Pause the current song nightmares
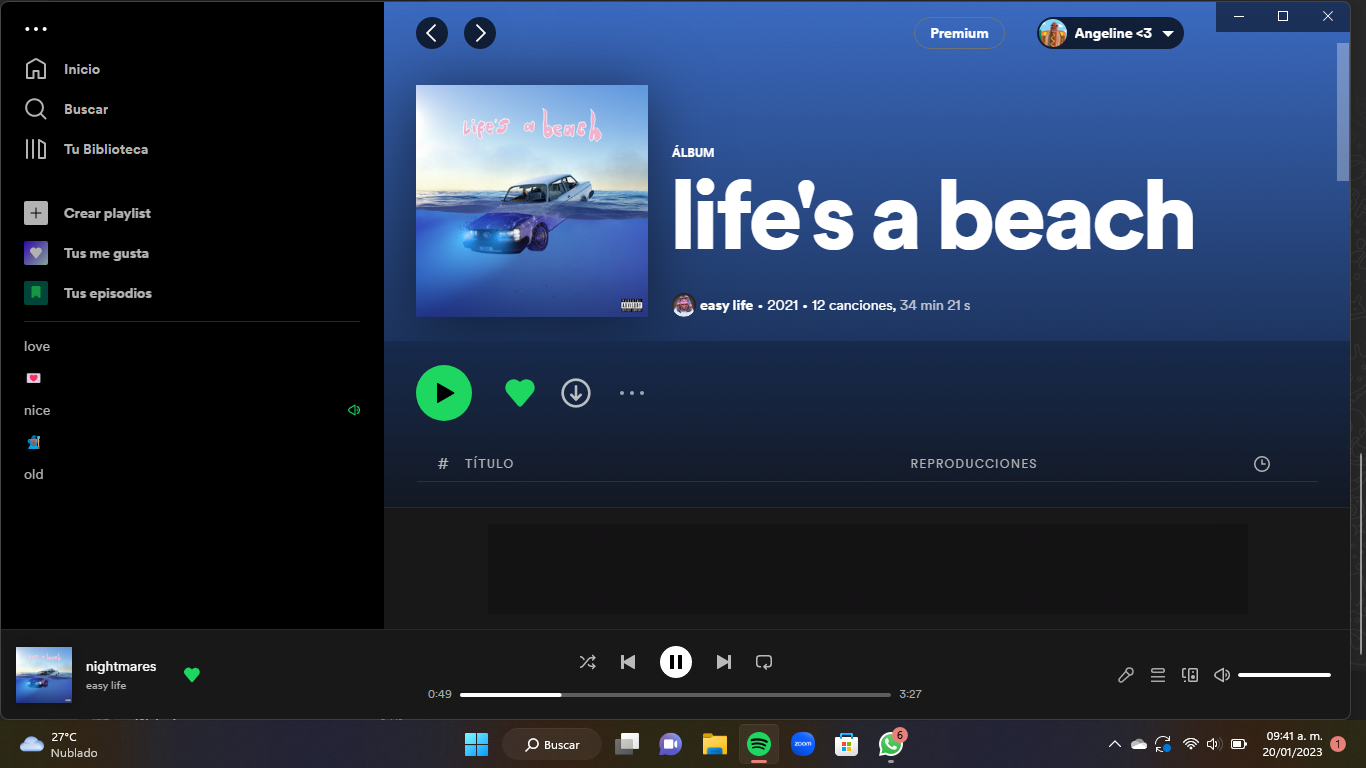 click(676, 662)
